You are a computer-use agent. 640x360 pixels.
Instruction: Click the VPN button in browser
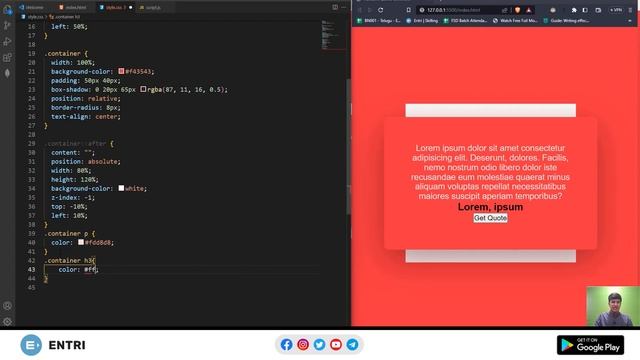(x=616, y=10)
